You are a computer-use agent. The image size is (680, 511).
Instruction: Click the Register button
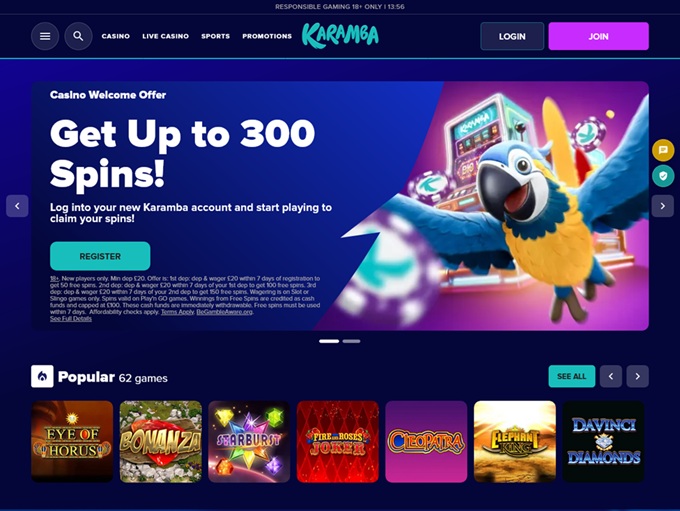tap(100, 256)
